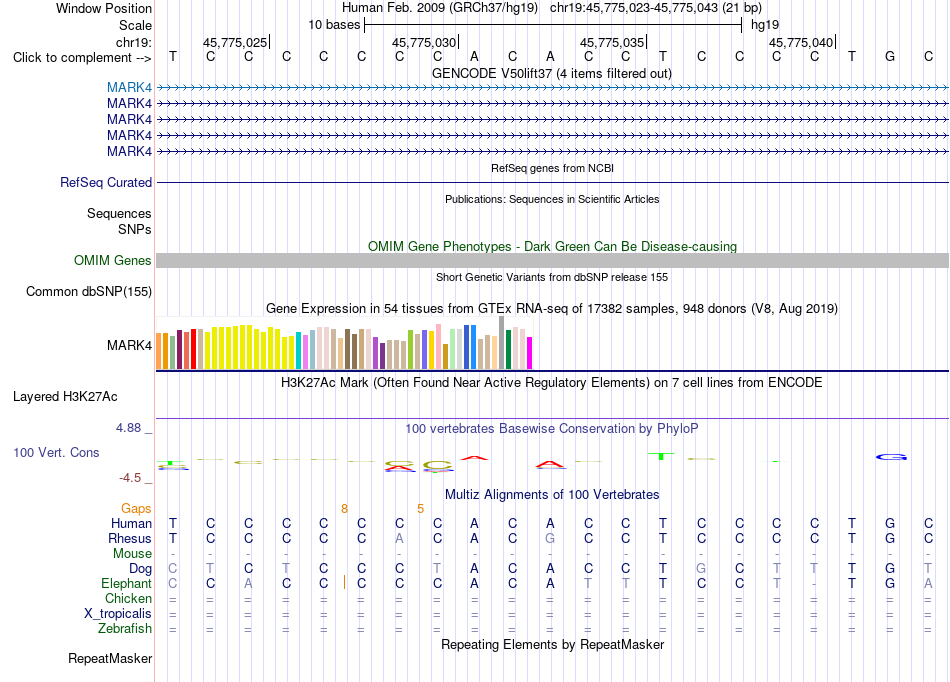Select the Dog alignment row label

pos(140,569)
